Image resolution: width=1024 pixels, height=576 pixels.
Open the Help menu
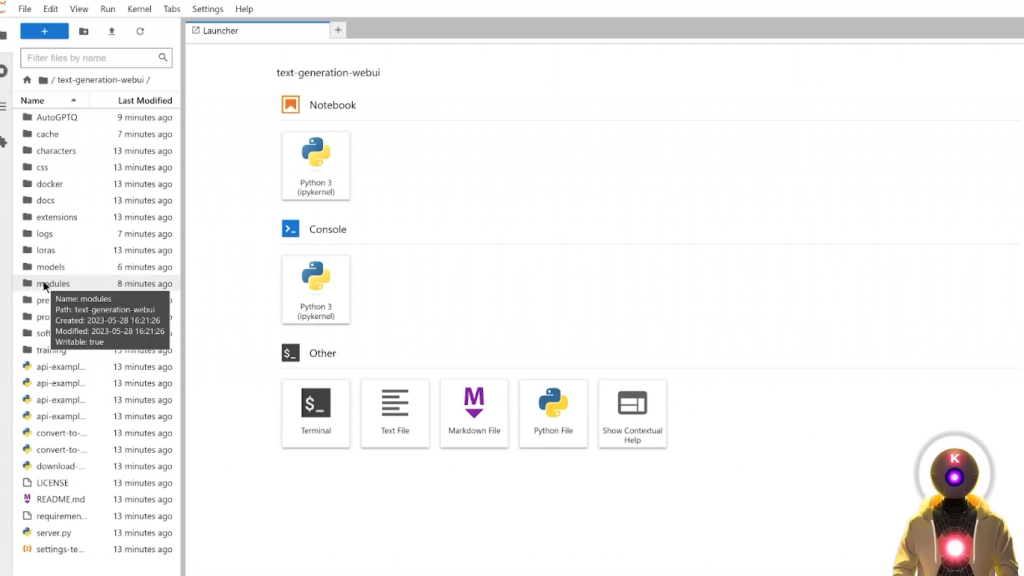tap(244, 9)
